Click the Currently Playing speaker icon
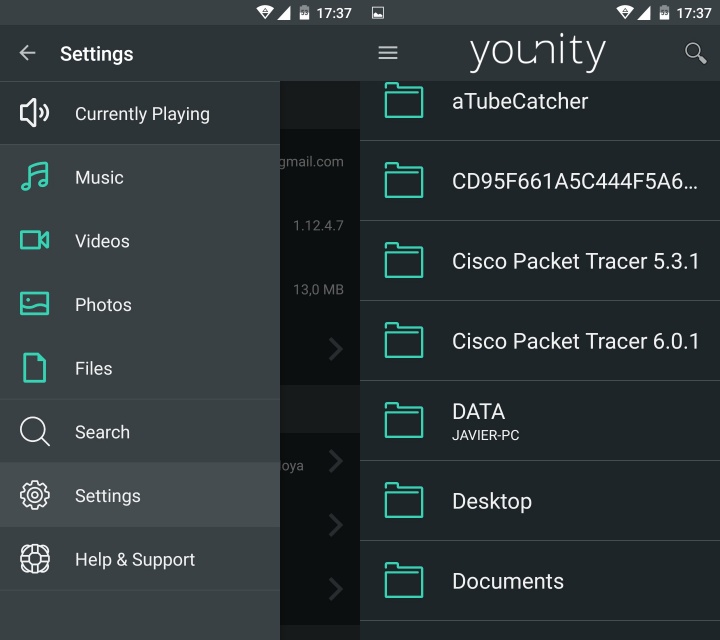720x640 pixels. 34,113
